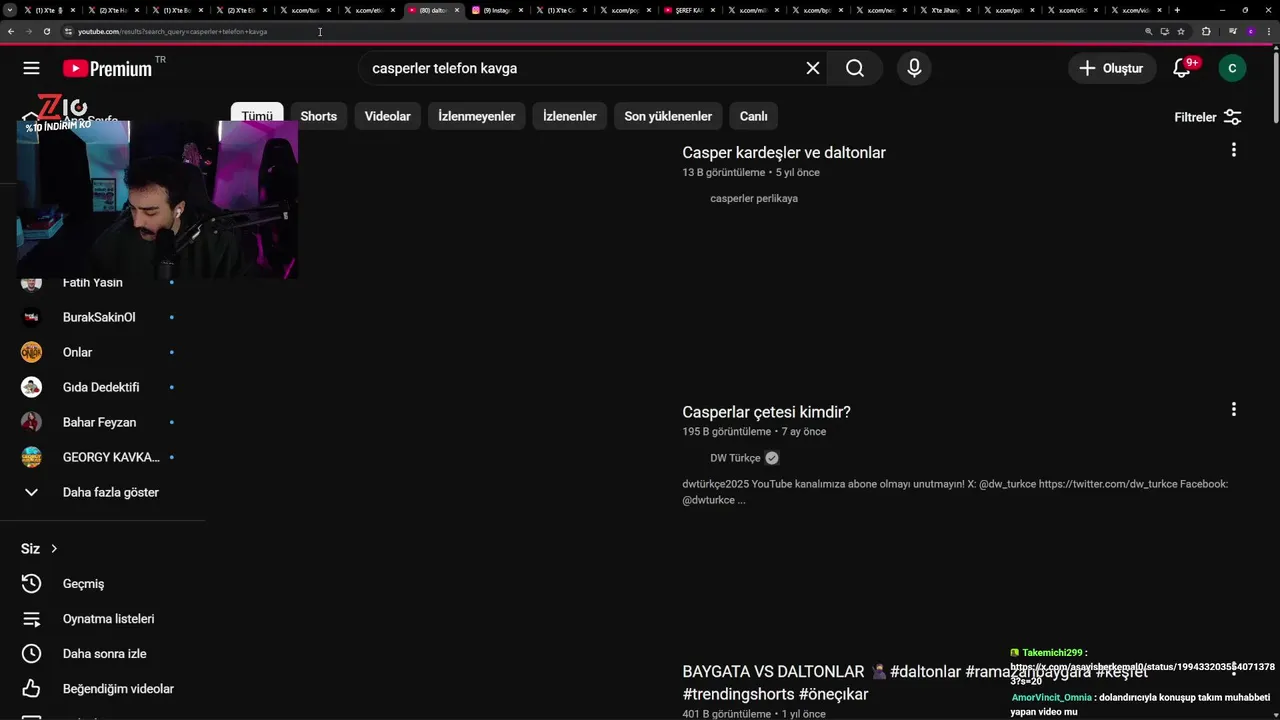1280x720 pixels.
Task: Switch to the X'te Jihang browser tab
Action: click(944, 10)
